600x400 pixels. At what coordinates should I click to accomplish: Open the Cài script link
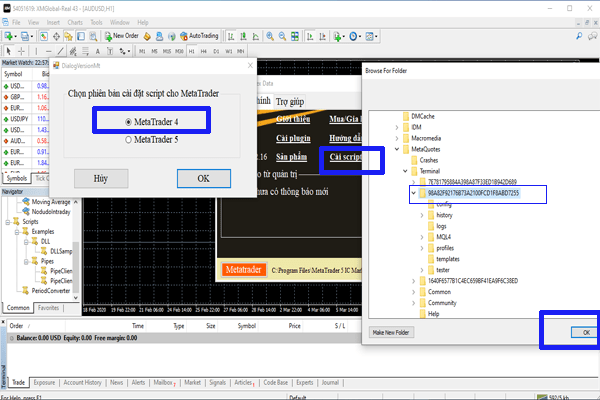(345, 157)
